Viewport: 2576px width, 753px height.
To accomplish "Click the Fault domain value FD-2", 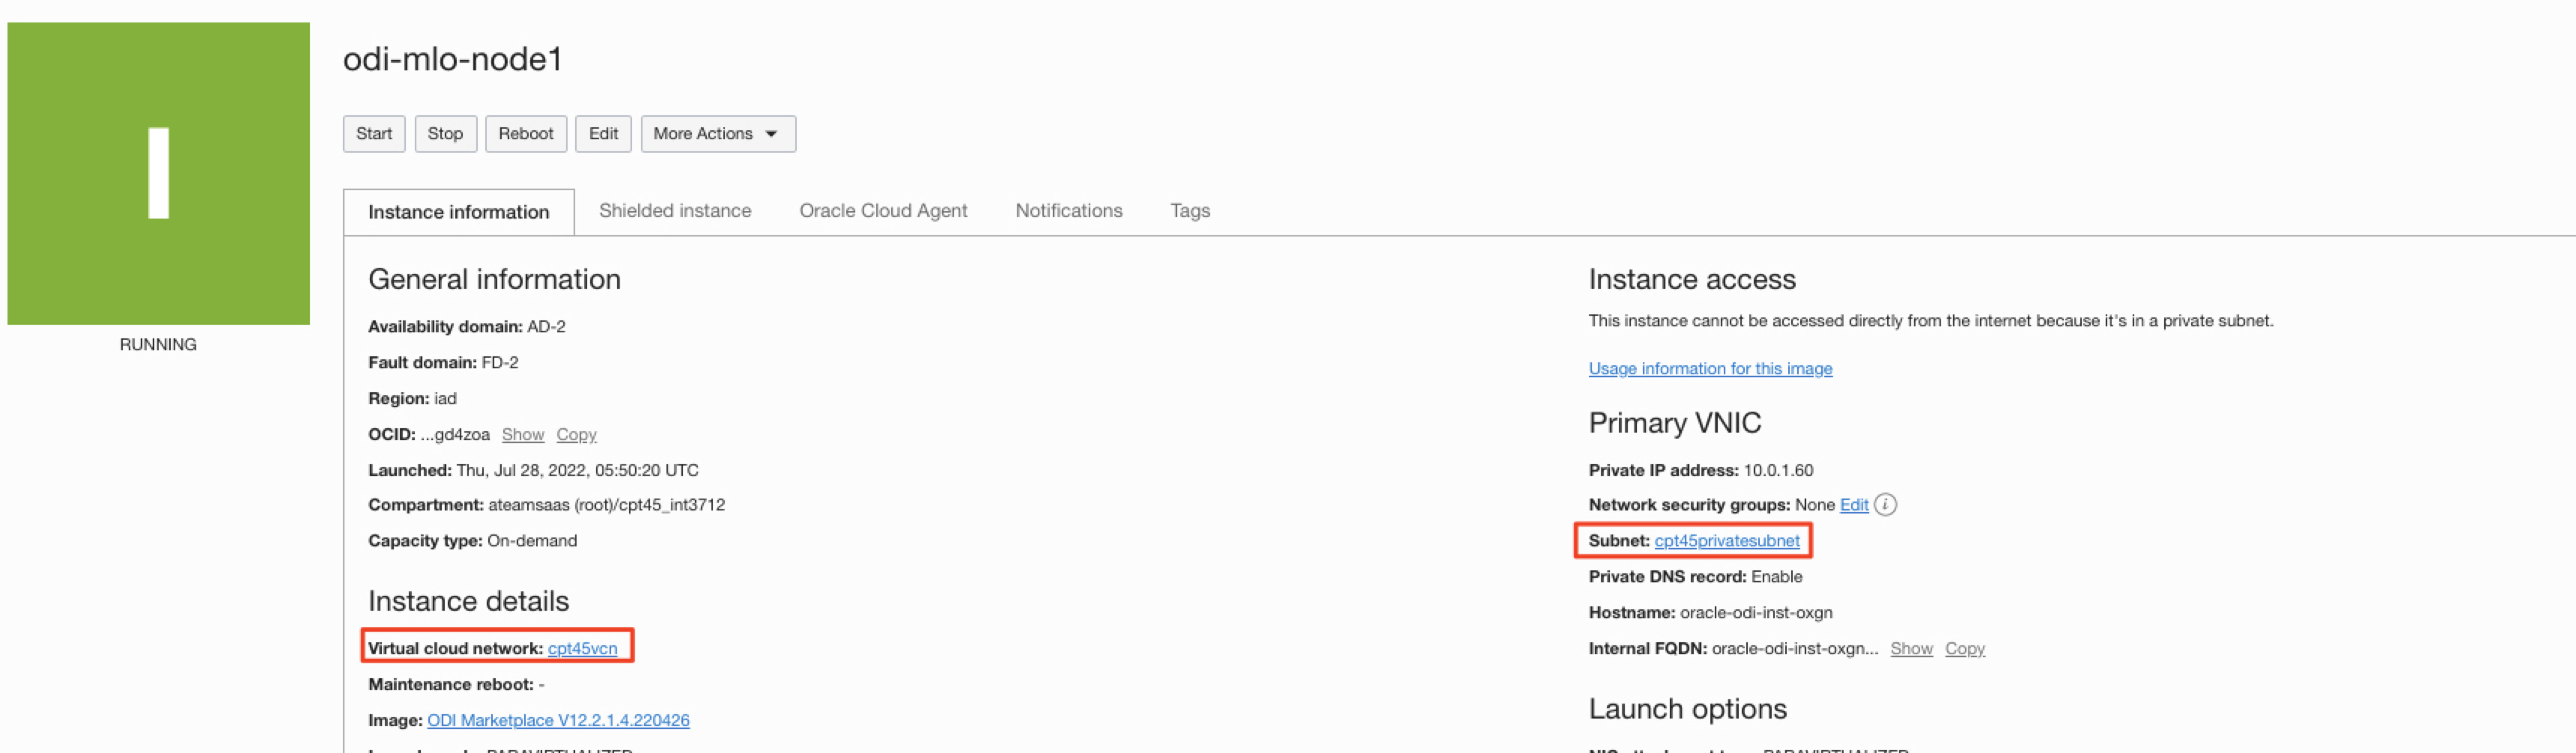I will [x=500, y=362].
